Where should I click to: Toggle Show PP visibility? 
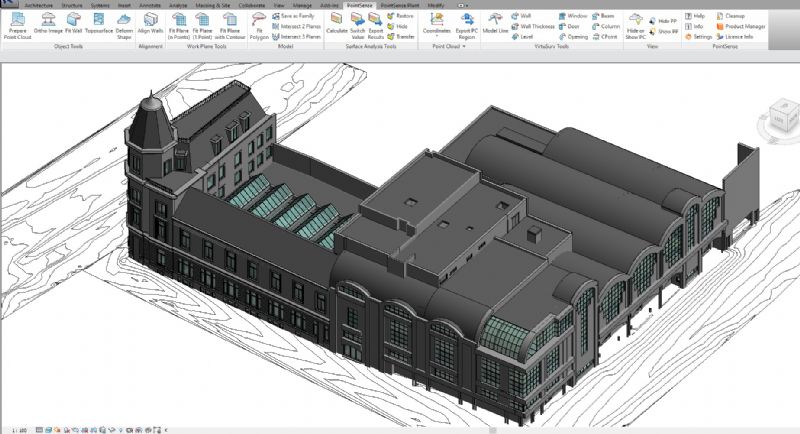point(666,31)
